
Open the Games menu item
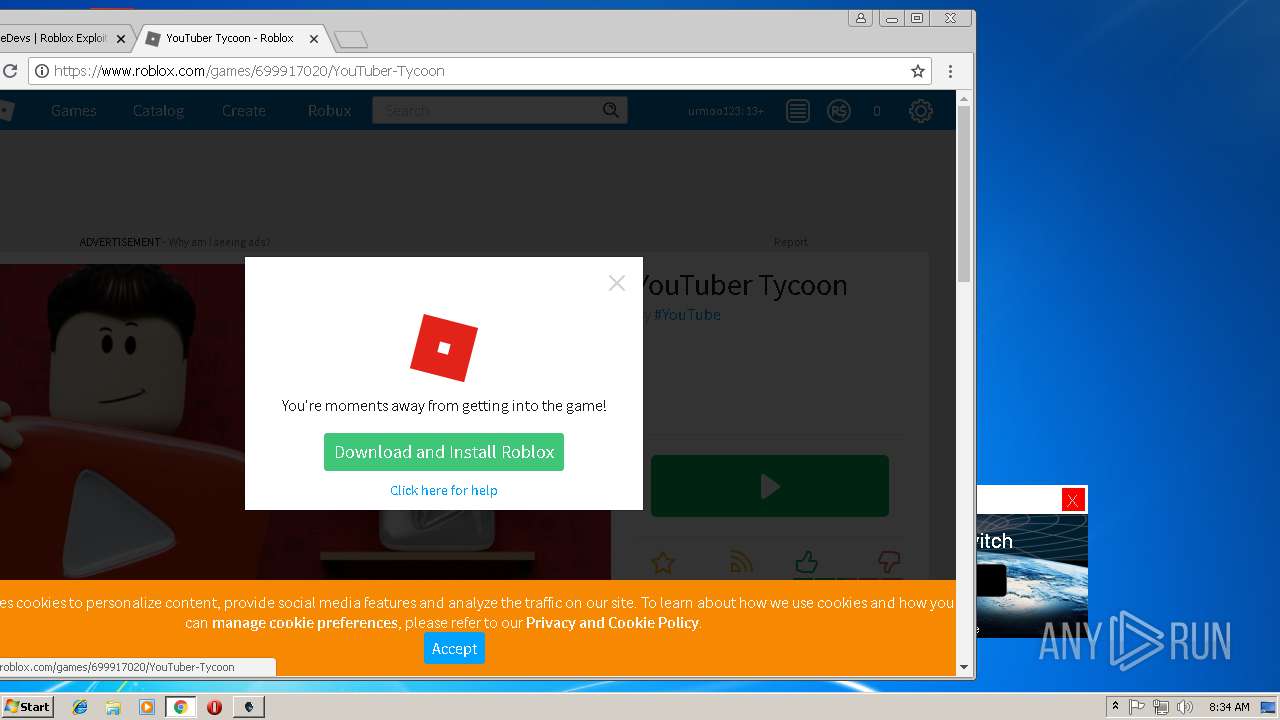(74, 111)
